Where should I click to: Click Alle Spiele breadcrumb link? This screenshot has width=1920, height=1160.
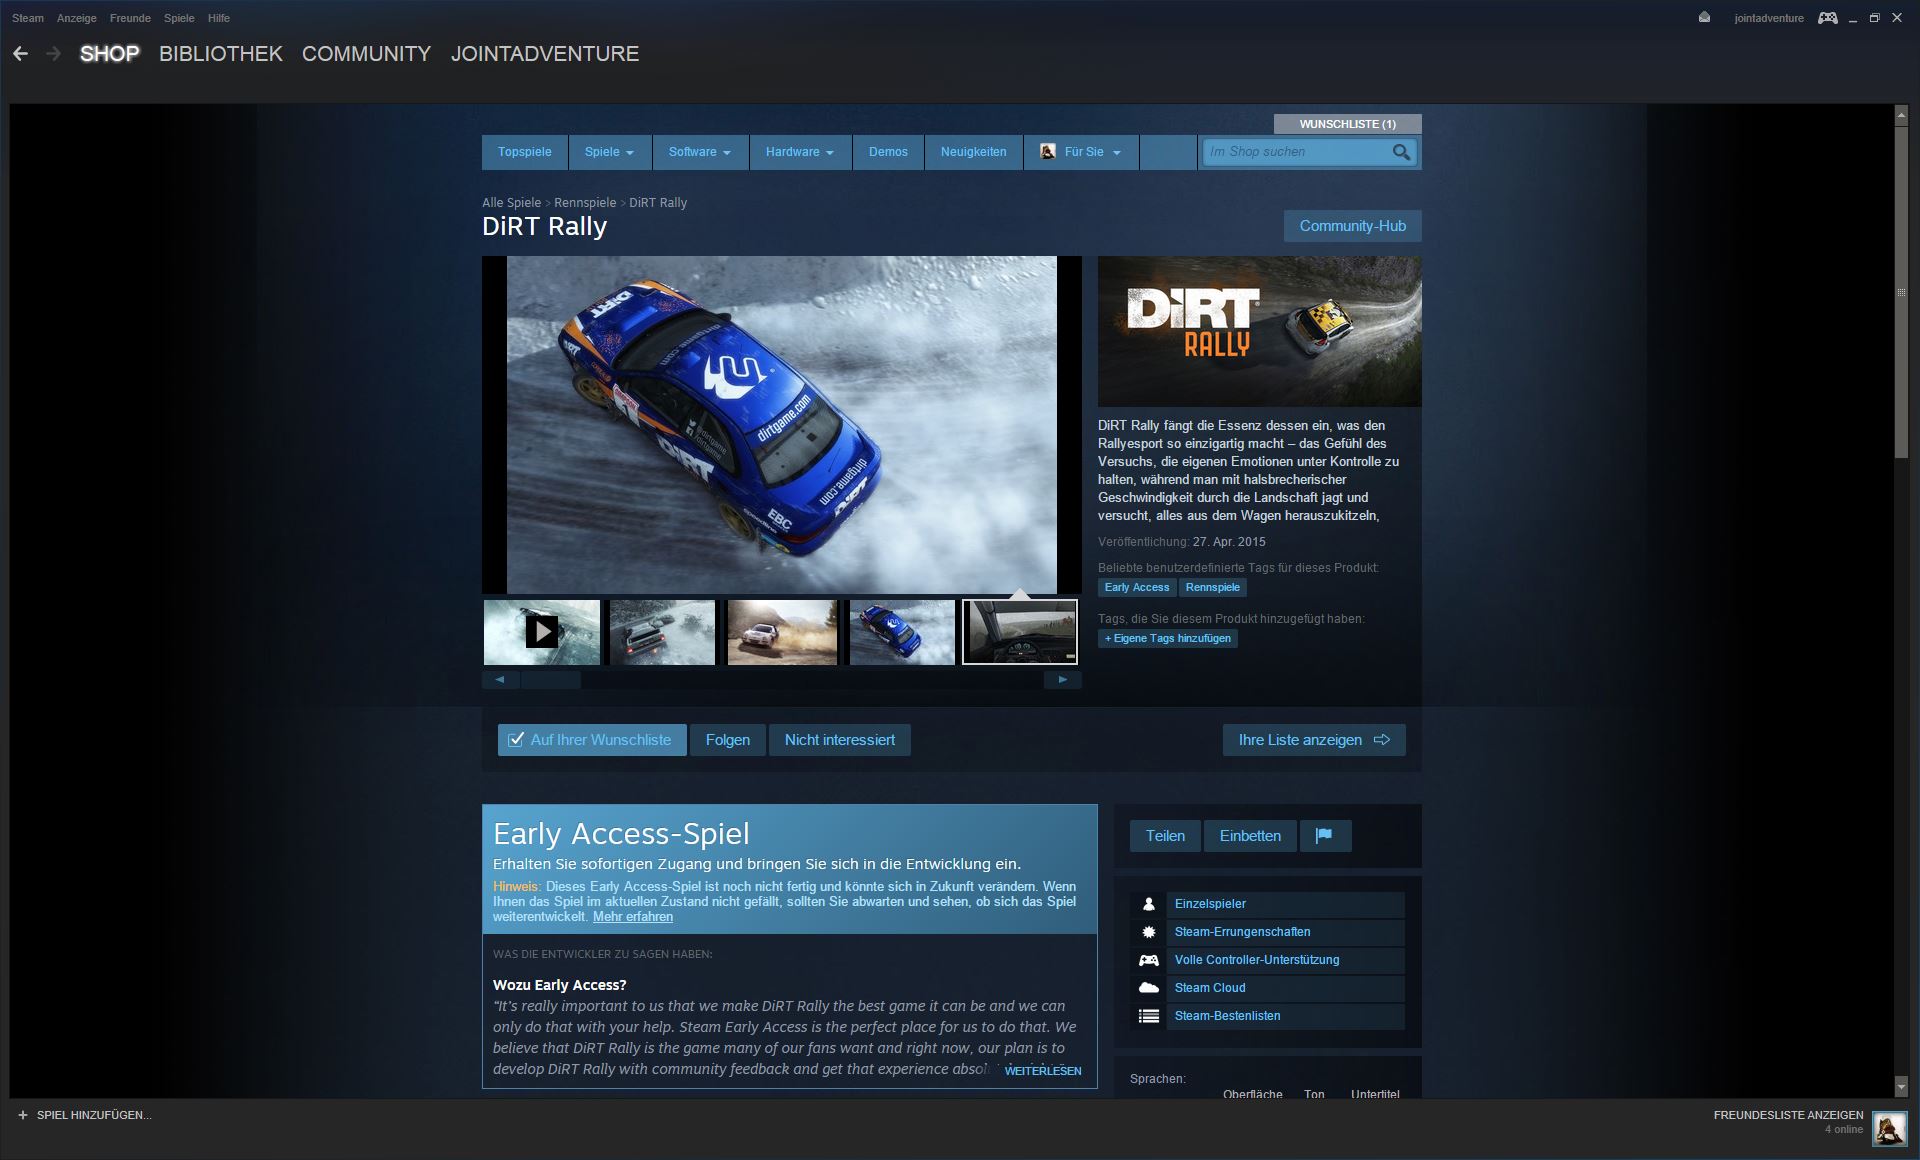(x=511, y=202)
